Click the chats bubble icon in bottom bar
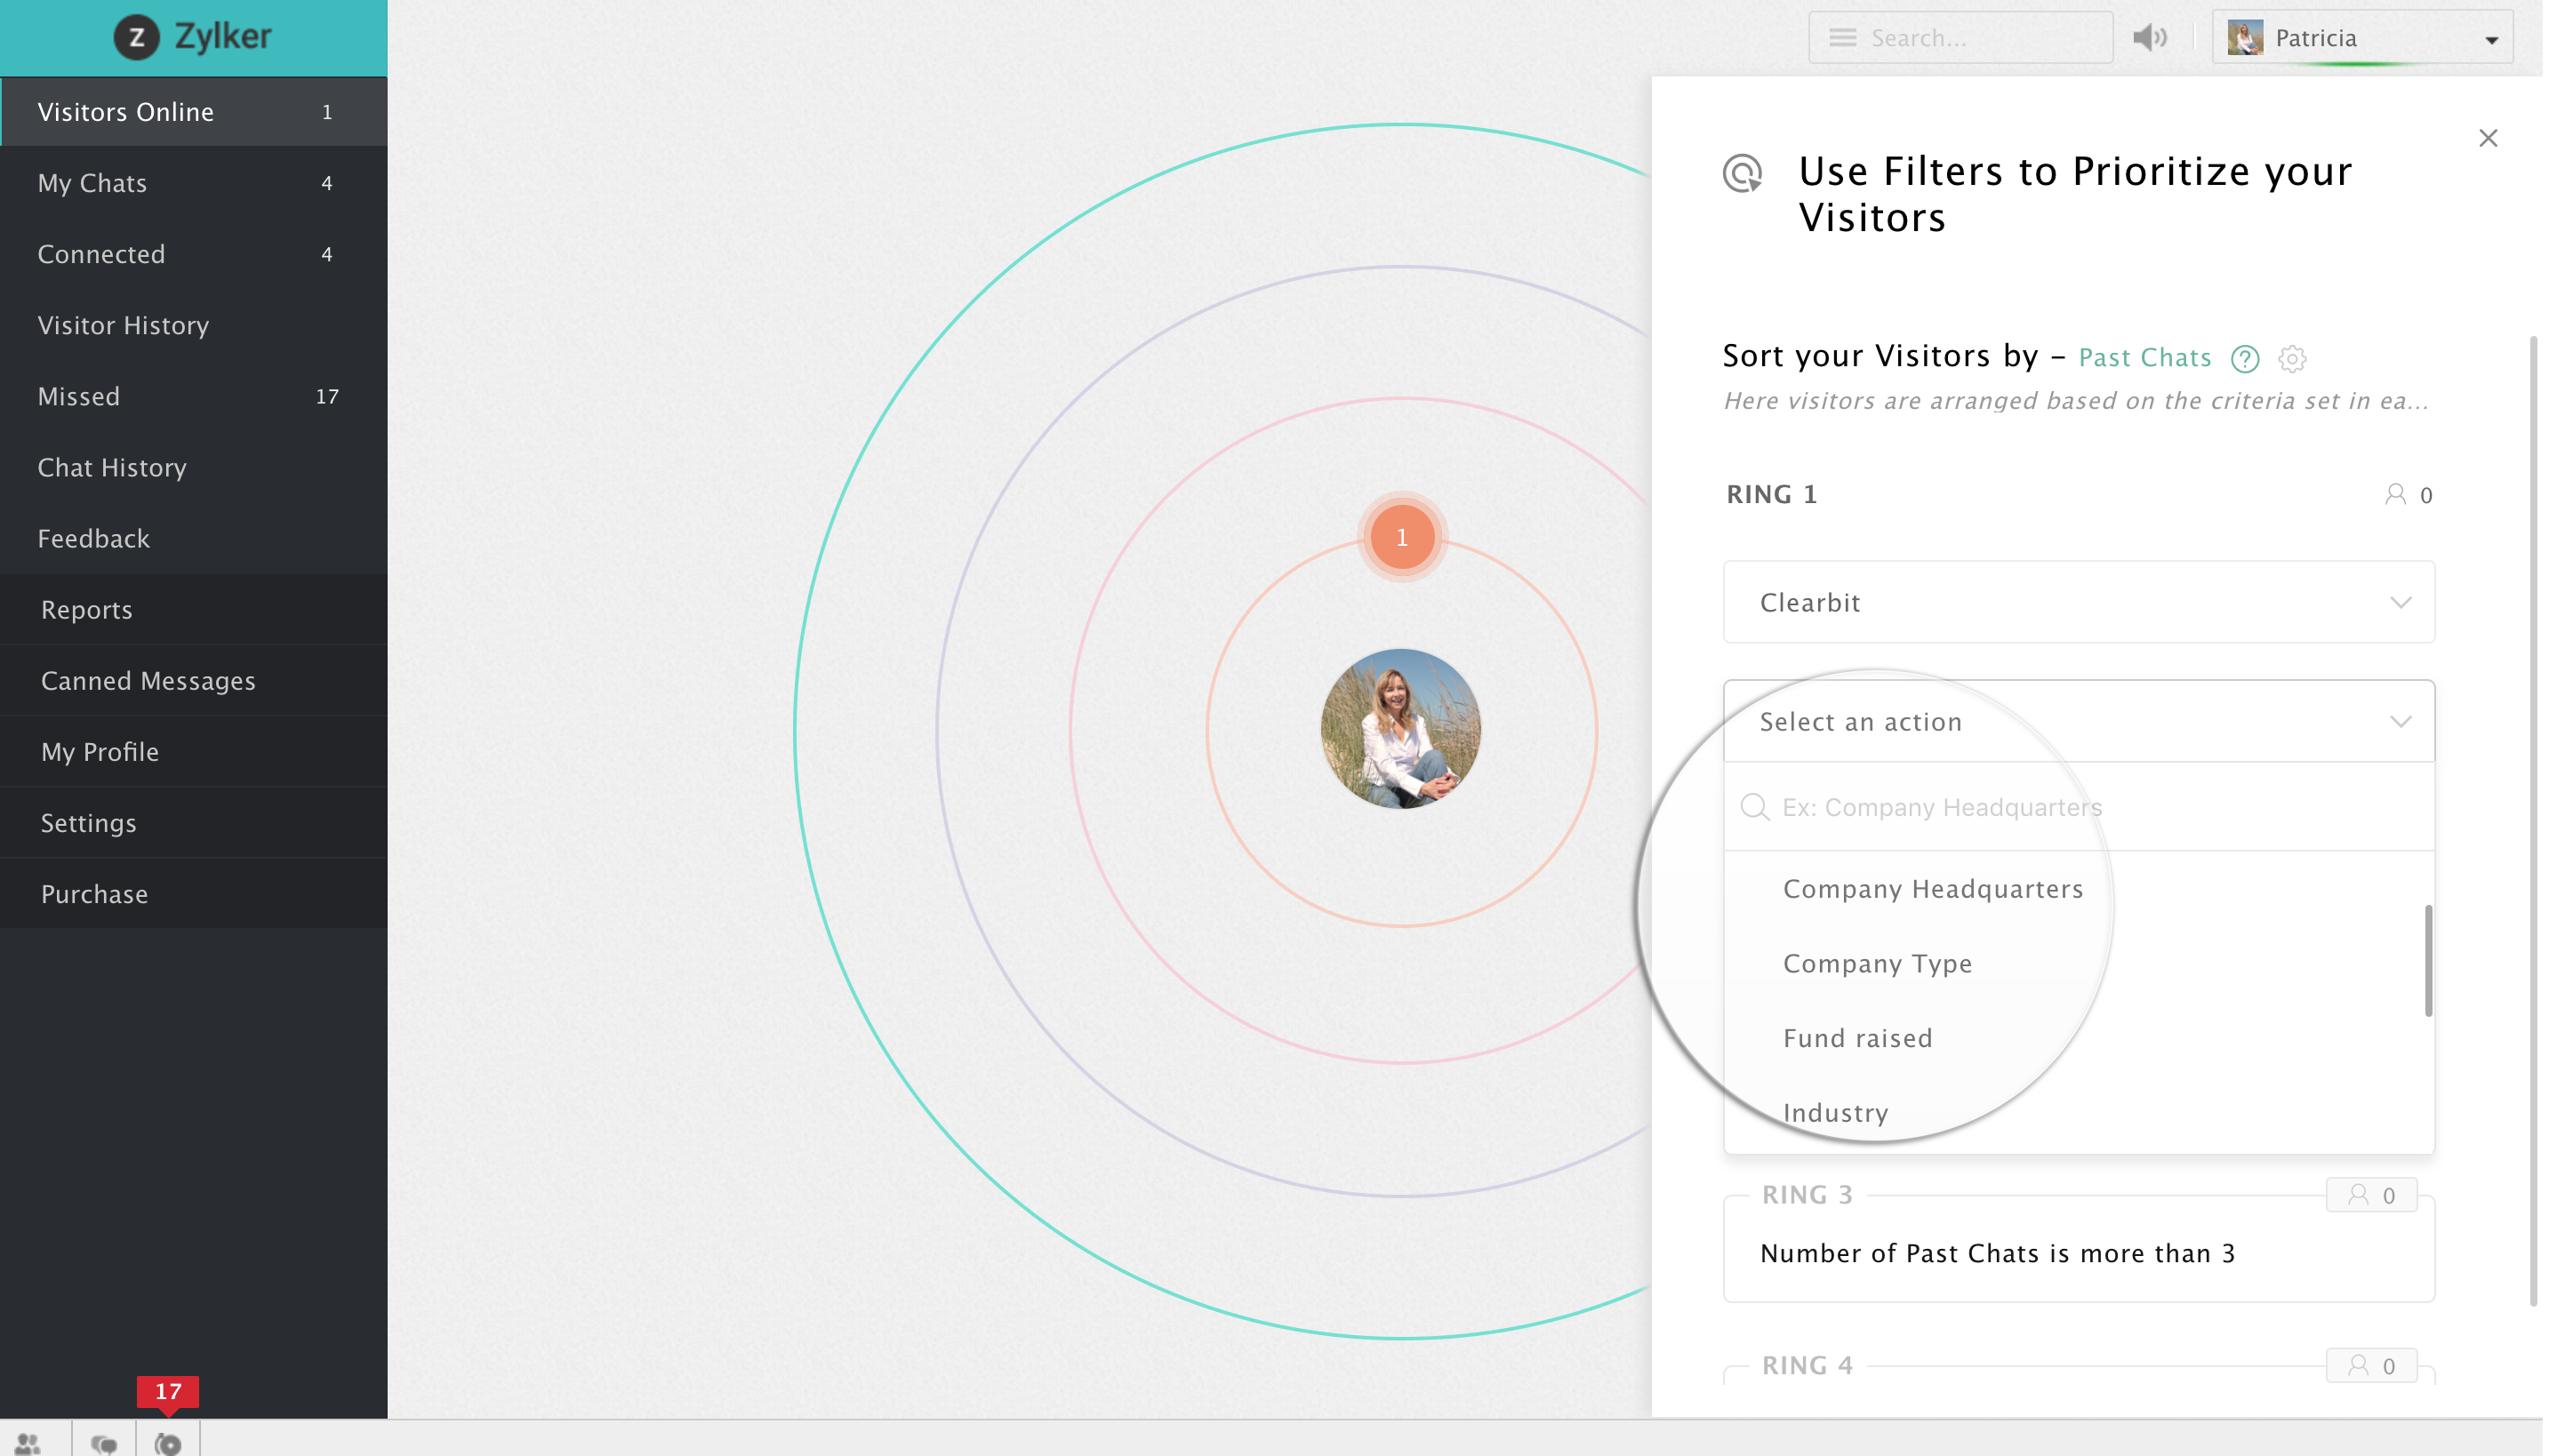This screenshot has height=1456, width=2557. [103, 1442]
